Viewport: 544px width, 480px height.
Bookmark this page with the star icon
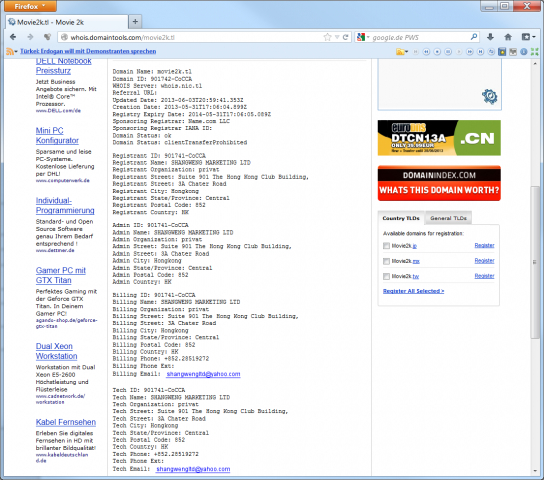click(x=327, y=37)
